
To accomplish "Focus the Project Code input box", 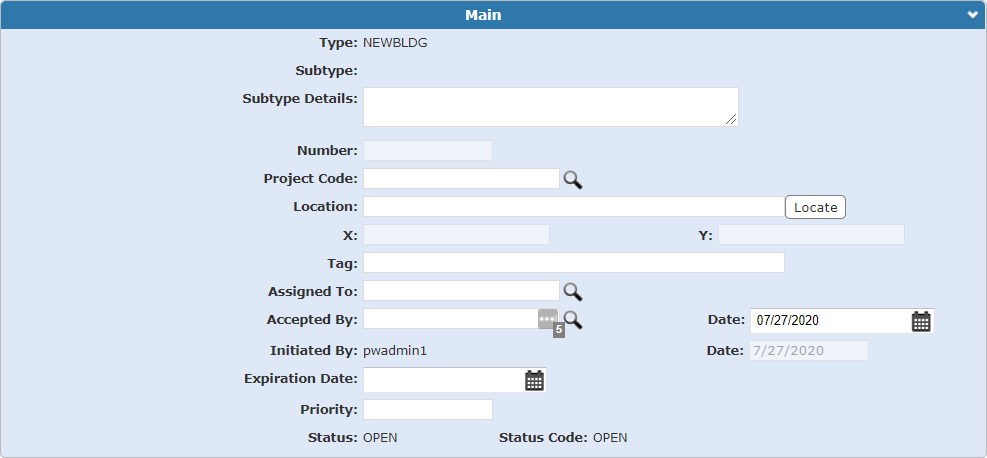I will 460,179.
